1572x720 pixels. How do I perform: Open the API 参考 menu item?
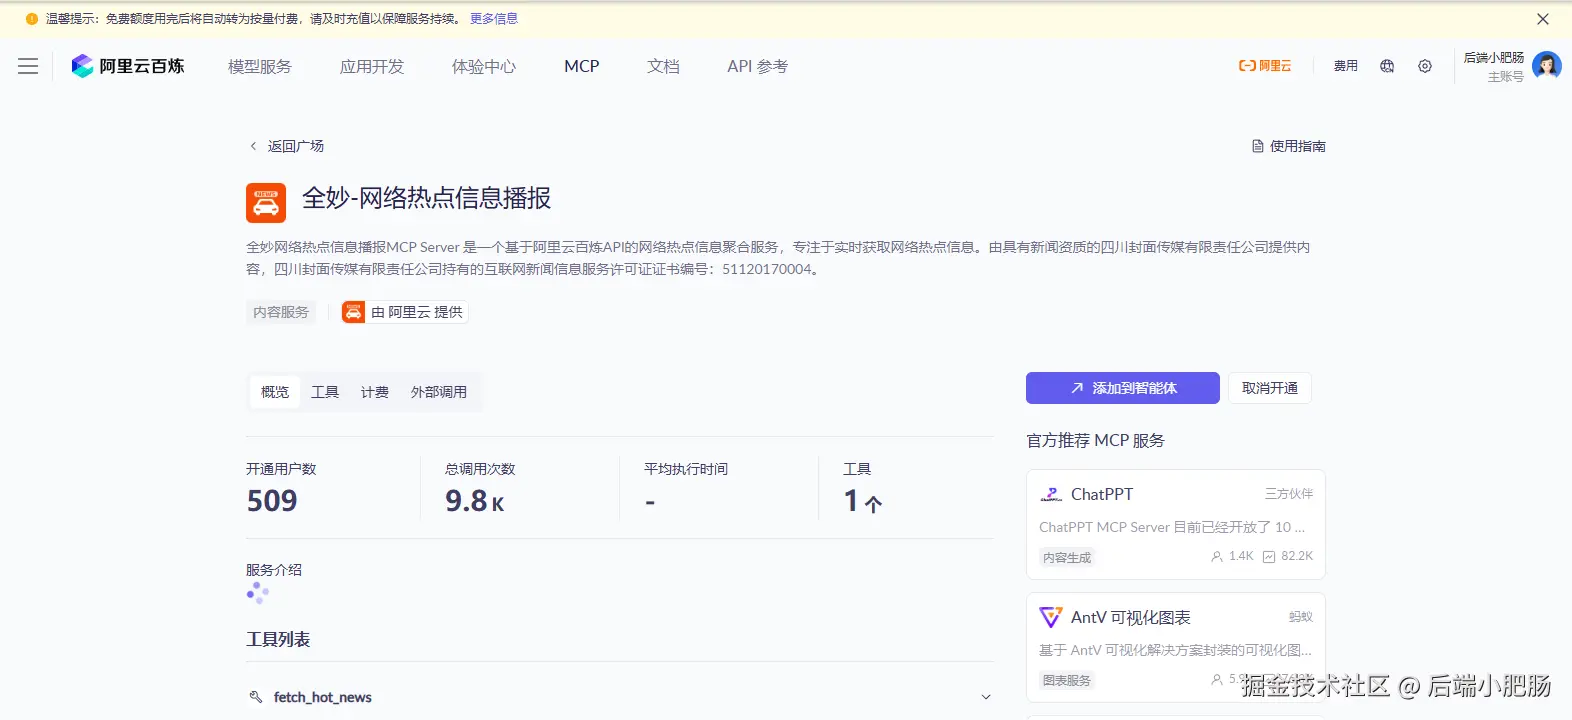pos(757,66)
